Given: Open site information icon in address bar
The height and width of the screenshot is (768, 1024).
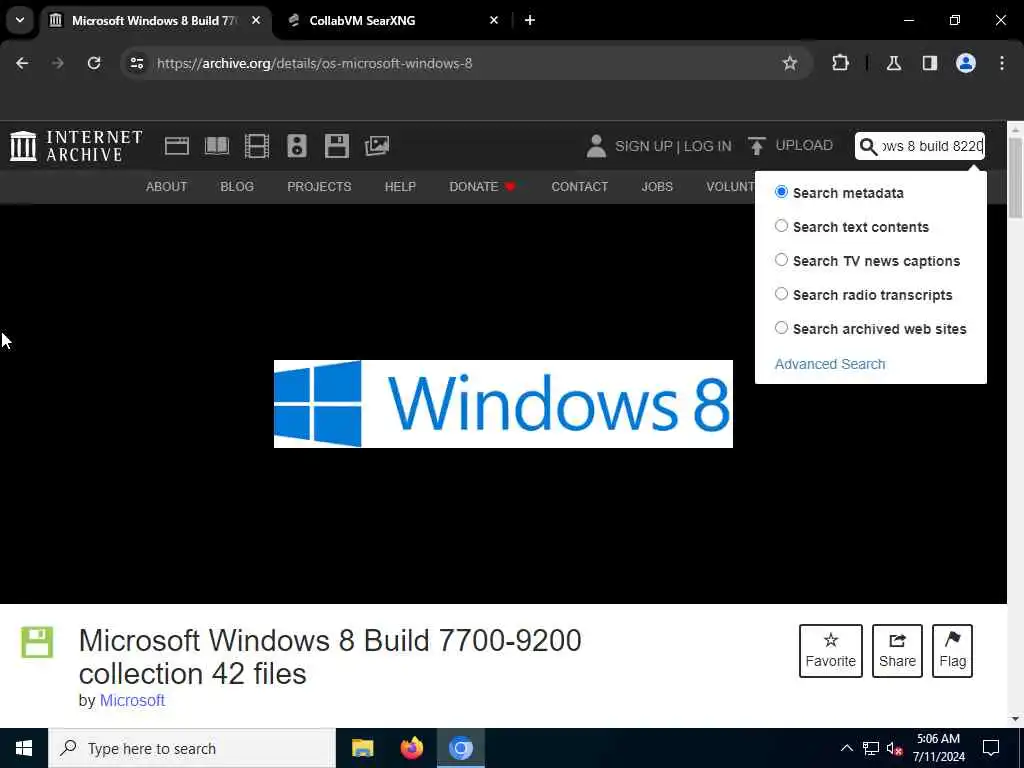Looking at the screenshot, I should (136, 63).
